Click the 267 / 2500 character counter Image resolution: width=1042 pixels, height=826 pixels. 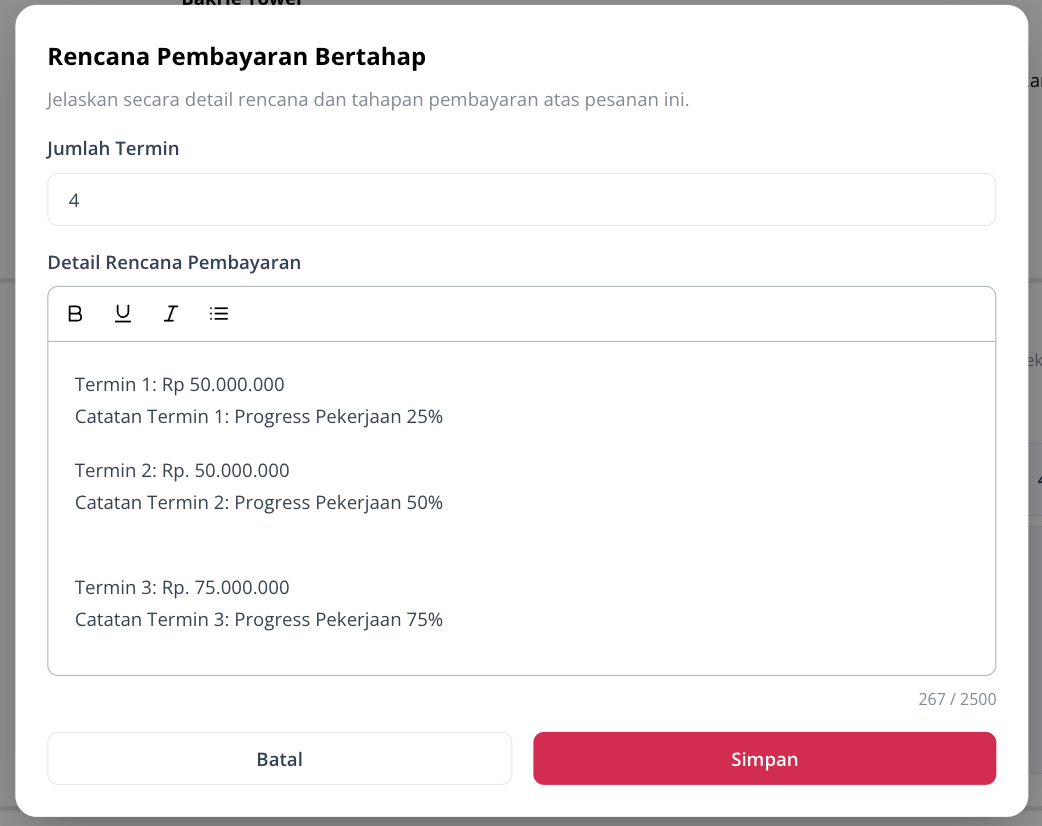pos(957,699)
